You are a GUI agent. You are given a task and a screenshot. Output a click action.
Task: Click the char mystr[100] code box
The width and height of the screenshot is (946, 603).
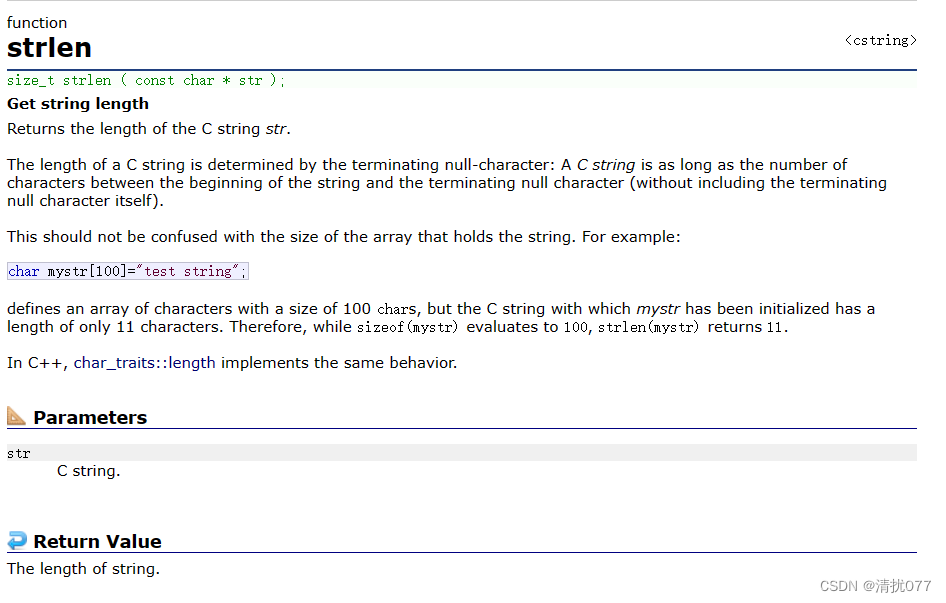click(128, 272)
